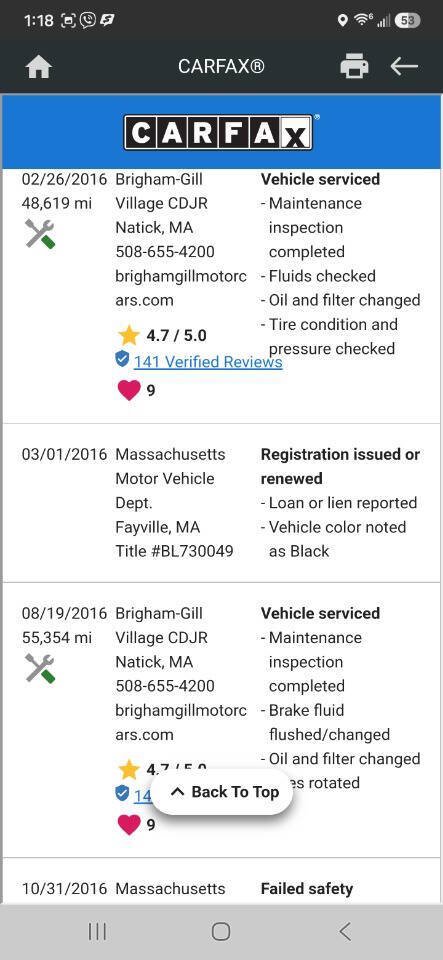
Task: Tap wrench service icon for 02/26/2016 entry
Action: [x=40, y=234]
